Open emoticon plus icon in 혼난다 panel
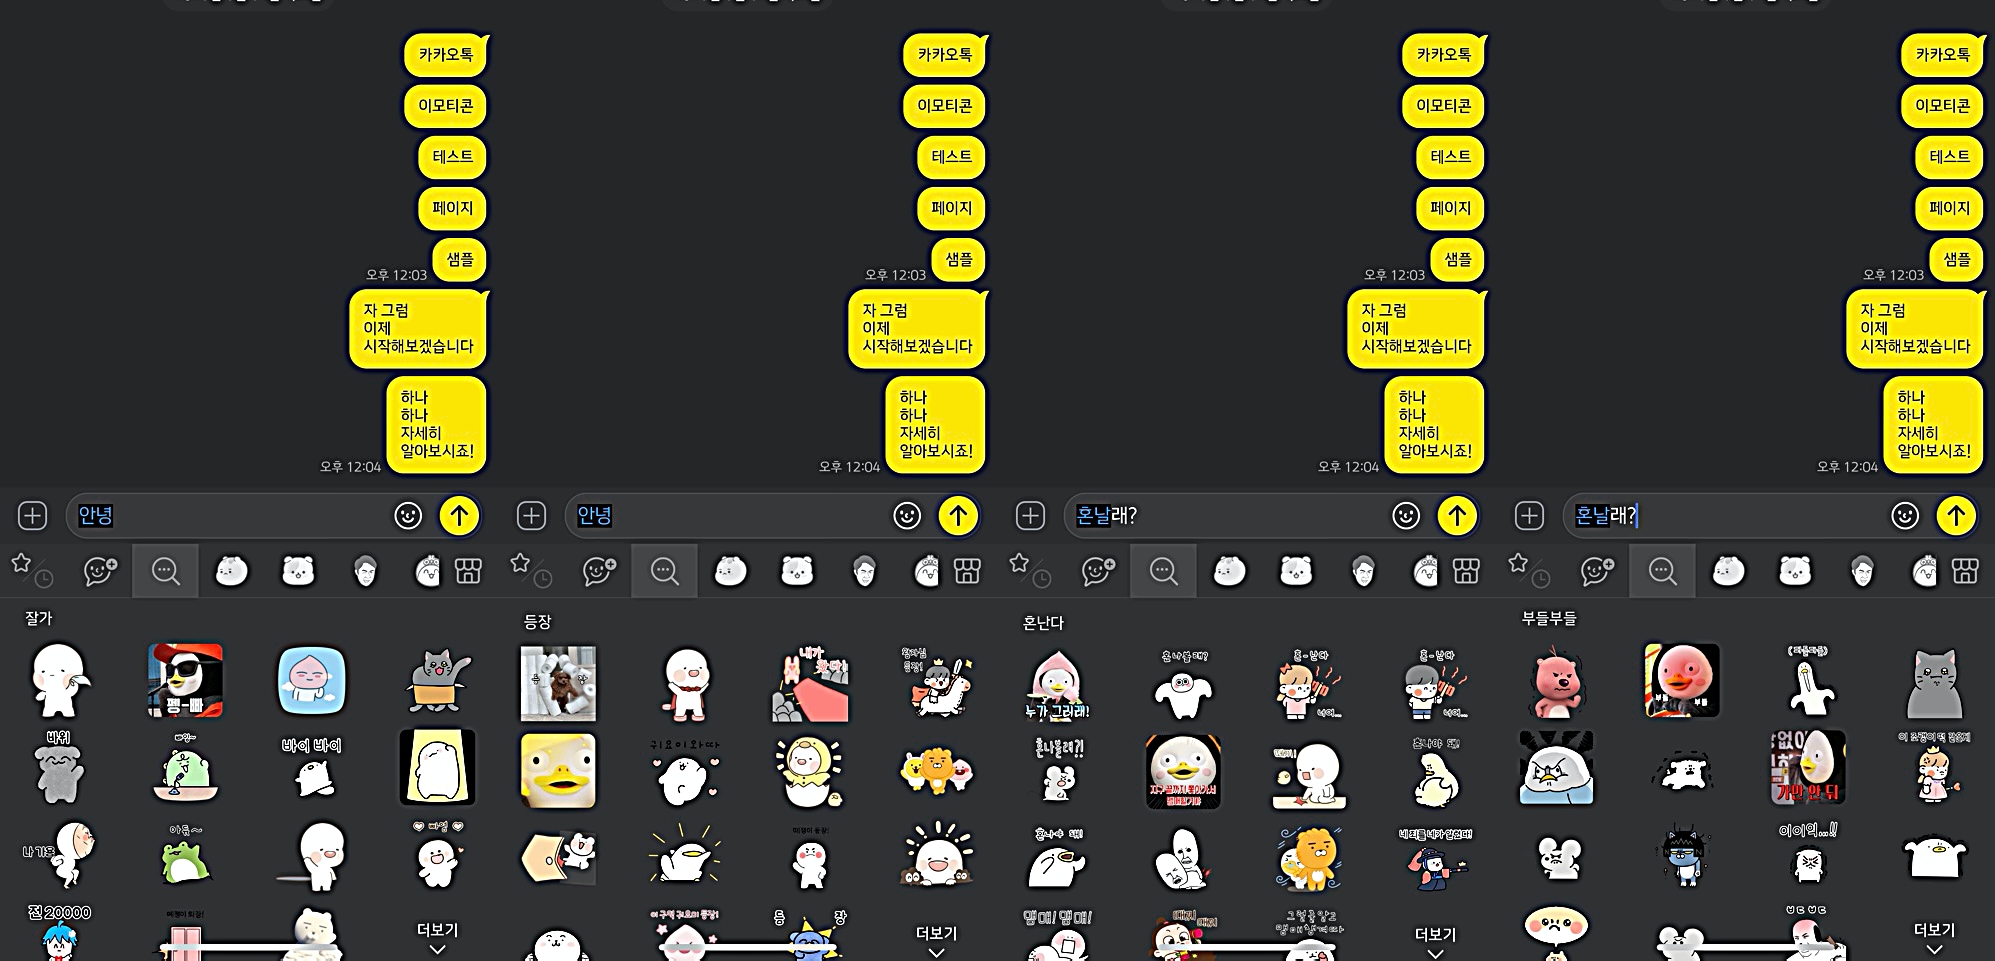Image resolution: width=1995 pixels, height=961 pixels. (1098, 571)
